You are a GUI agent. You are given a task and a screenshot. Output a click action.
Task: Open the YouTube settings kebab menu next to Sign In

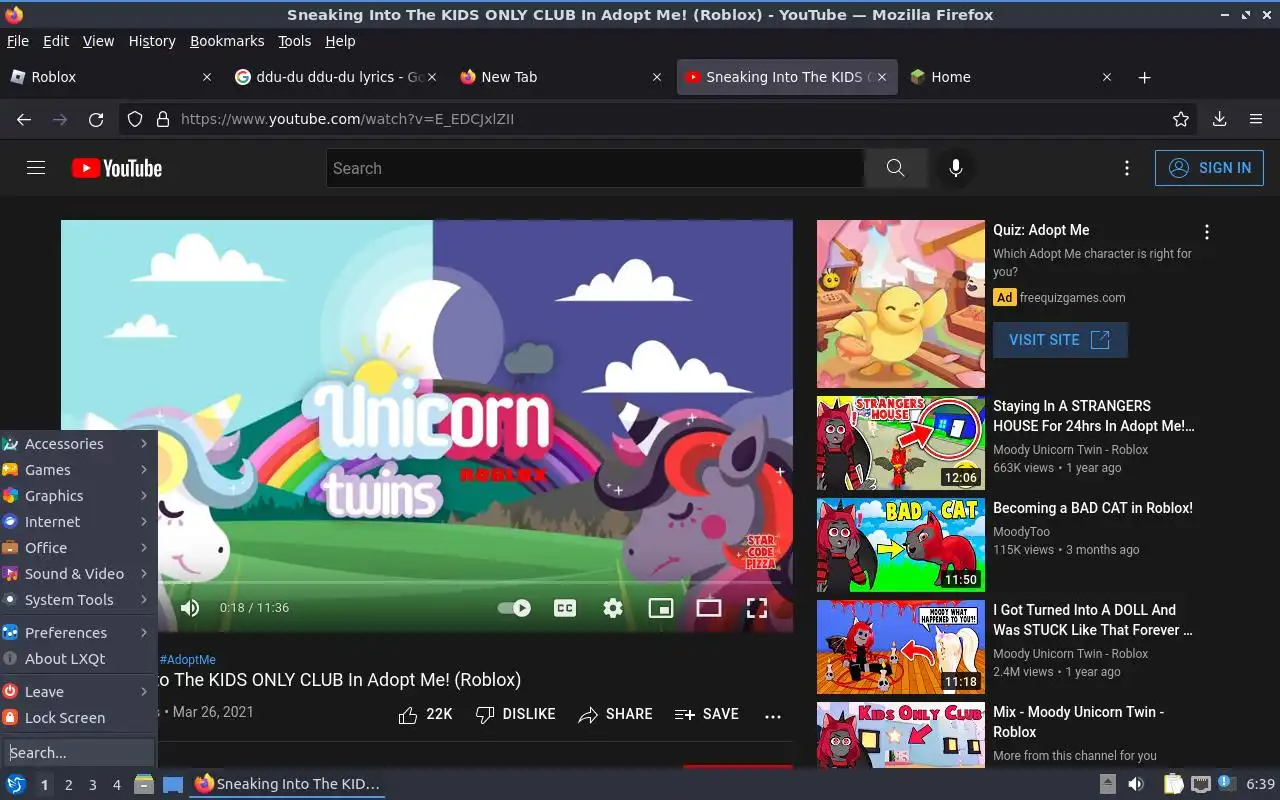(1127, 168)
